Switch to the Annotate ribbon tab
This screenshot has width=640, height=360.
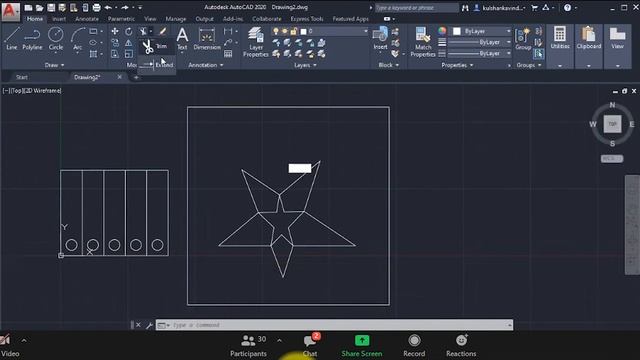coord(87,19)
